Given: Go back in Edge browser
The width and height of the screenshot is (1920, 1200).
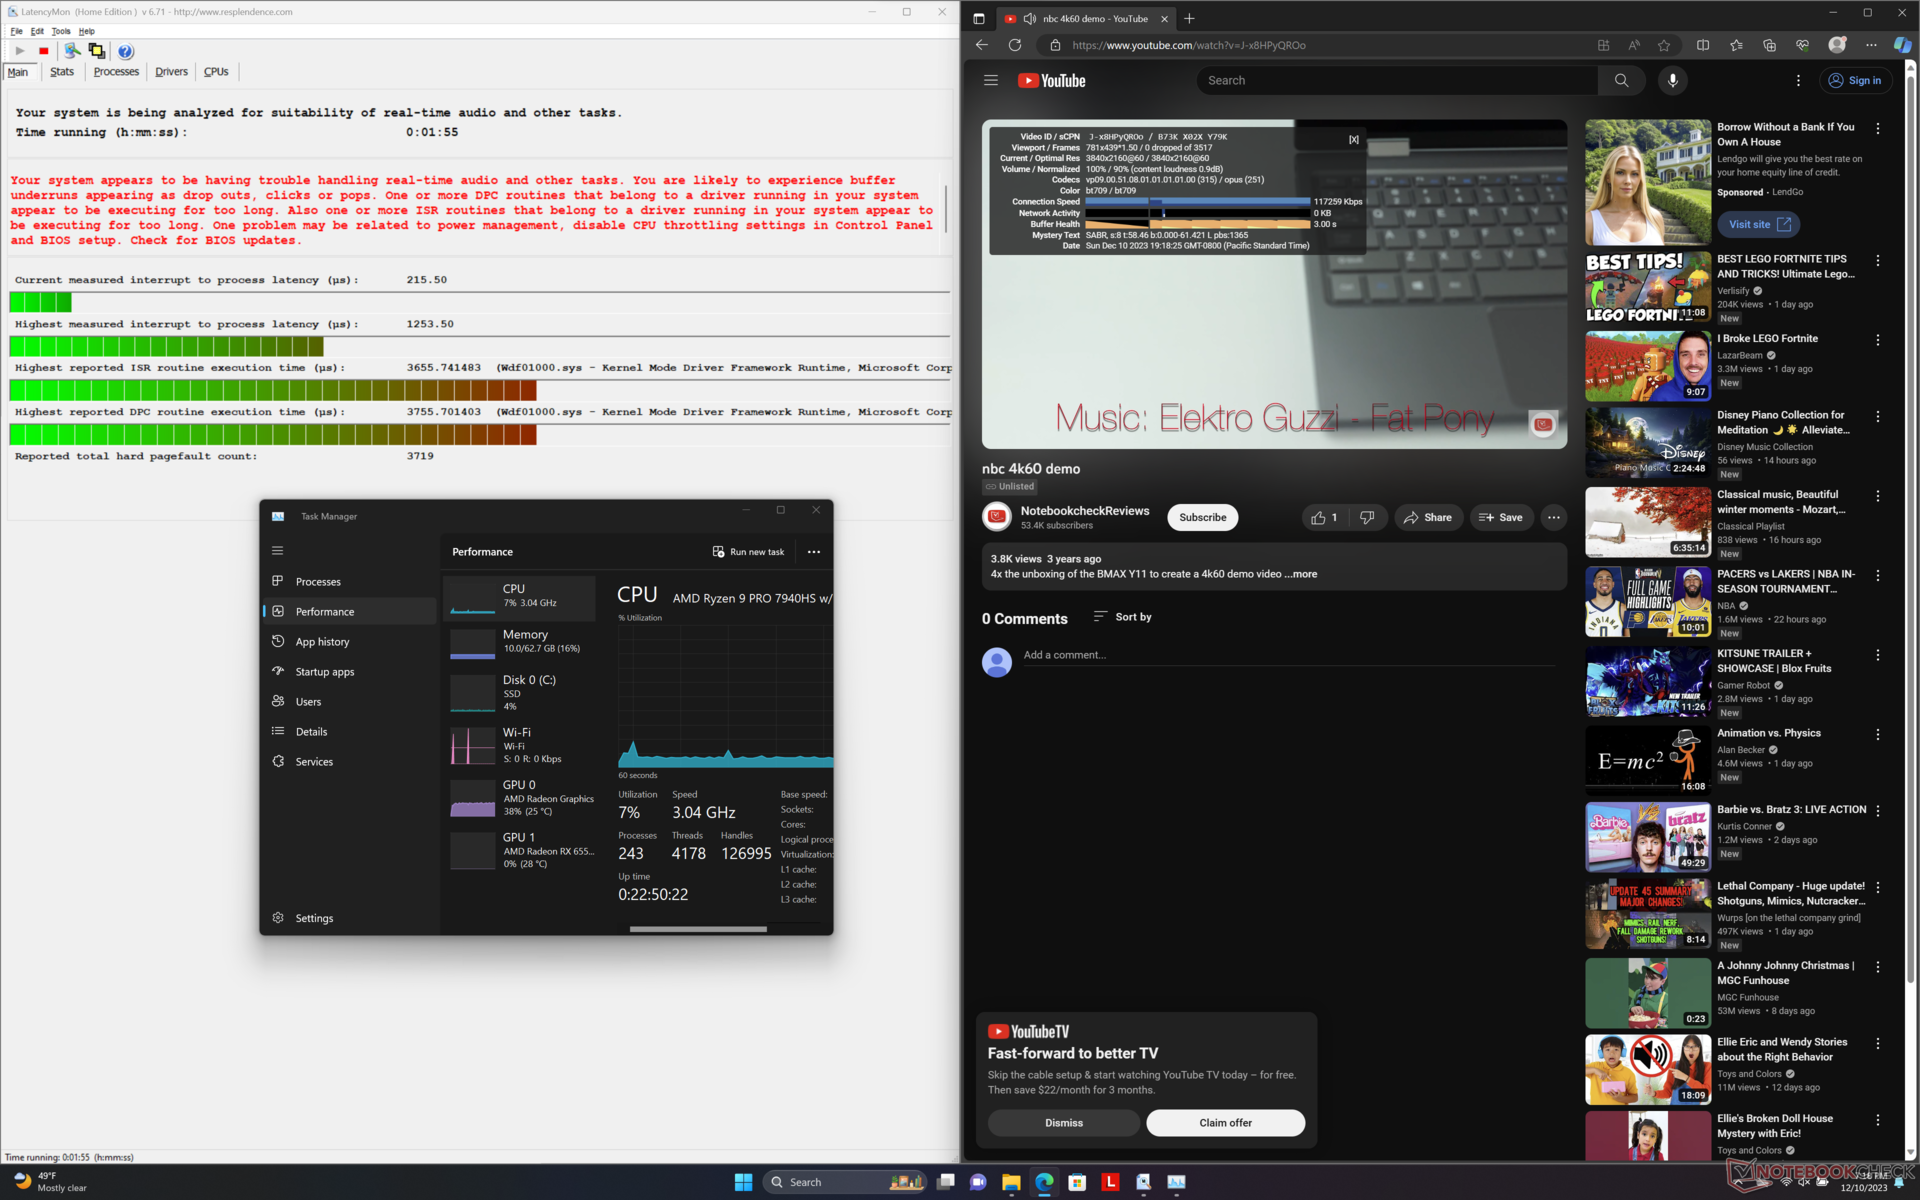Looking at the screenshot, I should [x=982, y=45].
